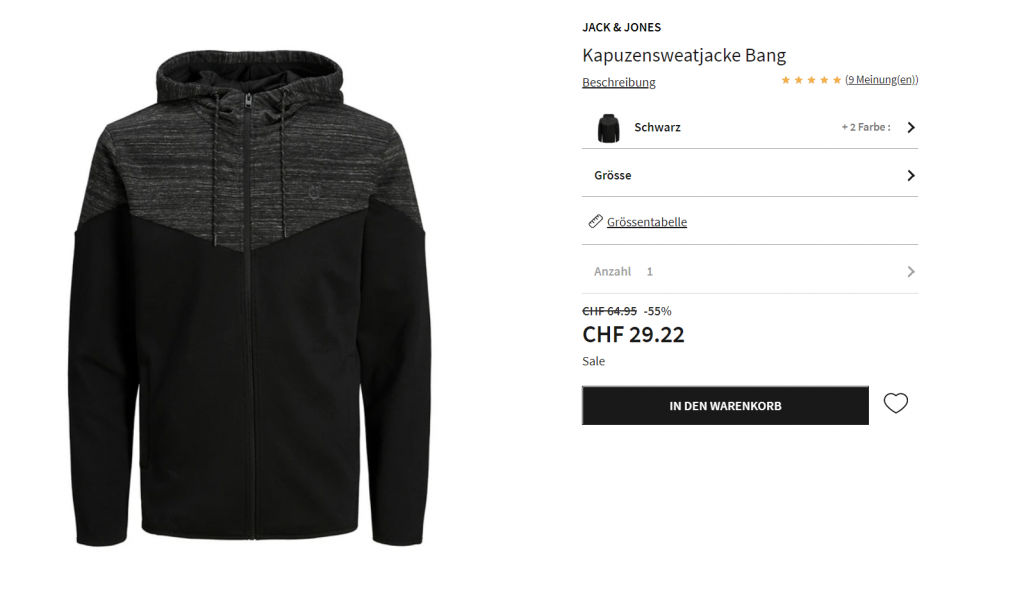Click the fifth rating star
The width and height of the screenshot is (1024, 605).
837,80
